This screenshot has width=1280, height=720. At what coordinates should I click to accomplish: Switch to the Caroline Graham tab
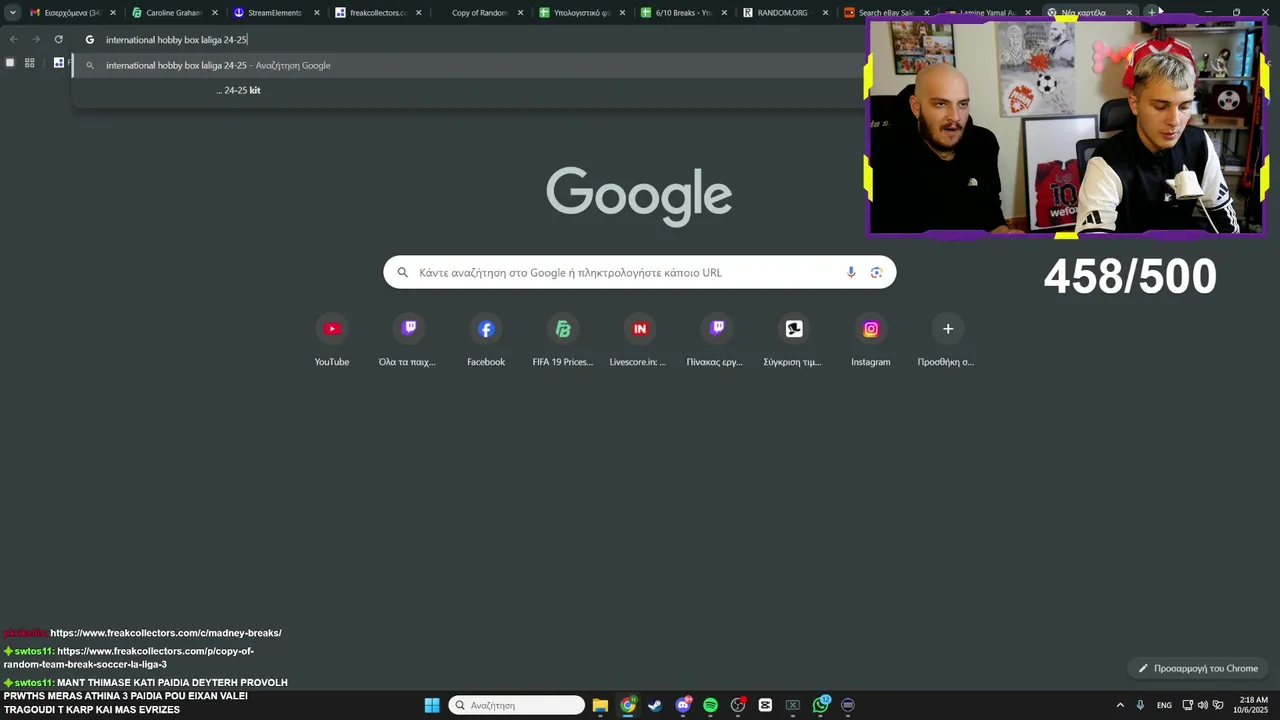tap(174, 12)
